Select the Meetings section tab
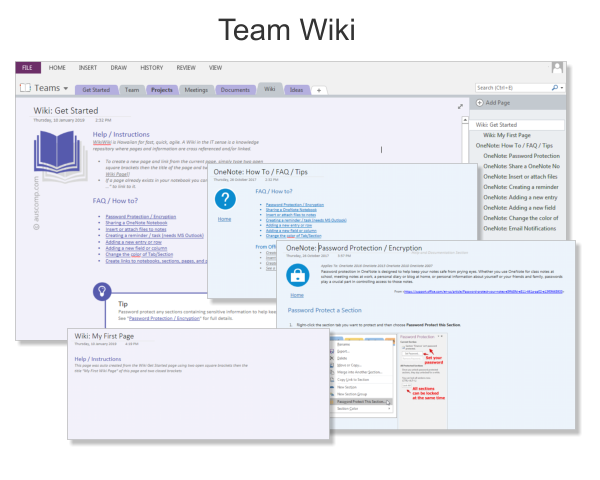600x480 pixels. [196, 90]
